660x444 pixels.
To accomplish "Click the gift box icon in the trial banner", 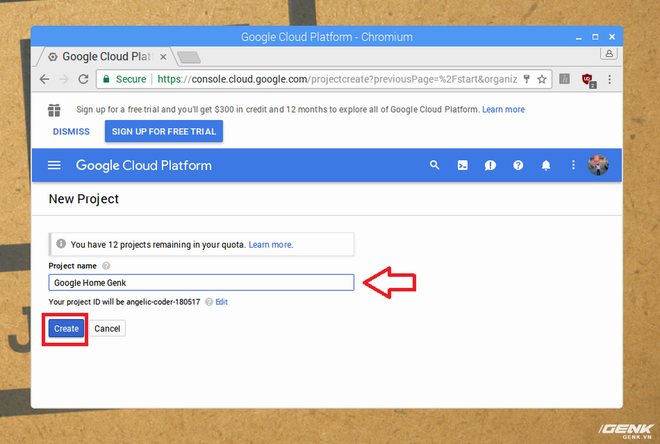I will coord(54,110).
